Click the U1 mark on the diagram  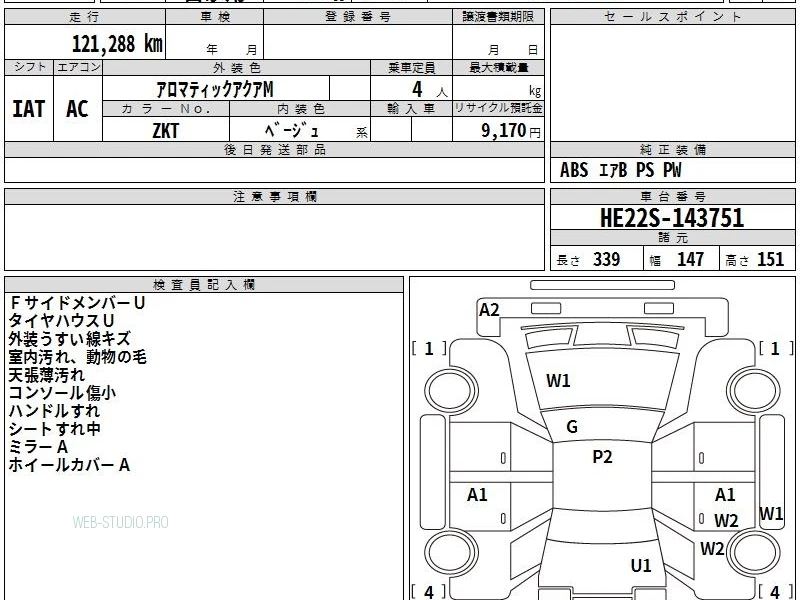(641, 565)
